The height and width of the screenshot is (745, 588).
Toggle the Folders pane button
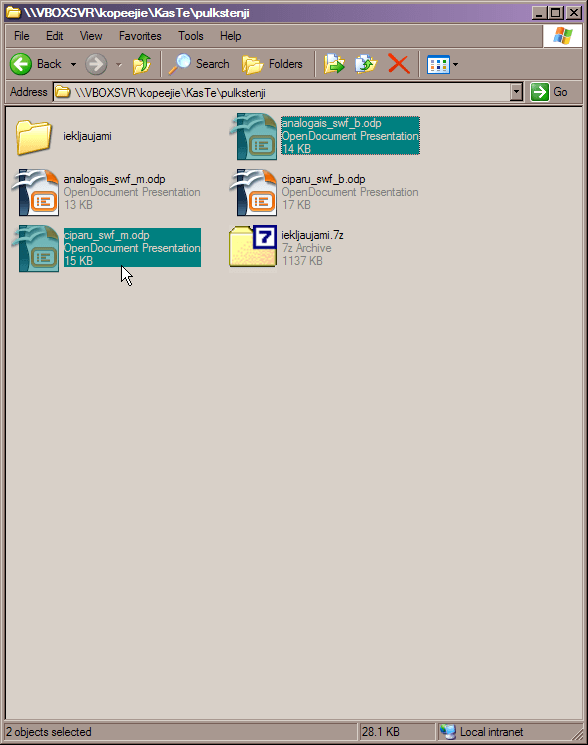point(273,64)
